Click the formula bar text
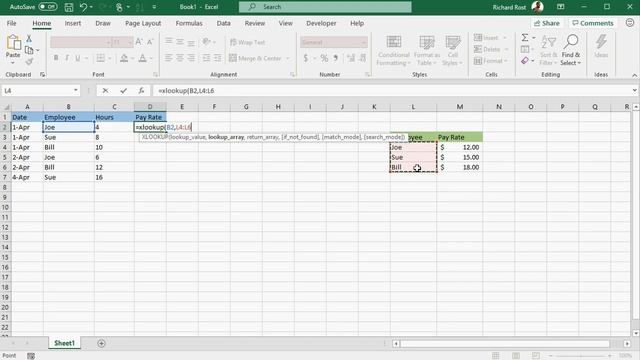The height and width of the screenshot is (360, 640). [186, 91]
